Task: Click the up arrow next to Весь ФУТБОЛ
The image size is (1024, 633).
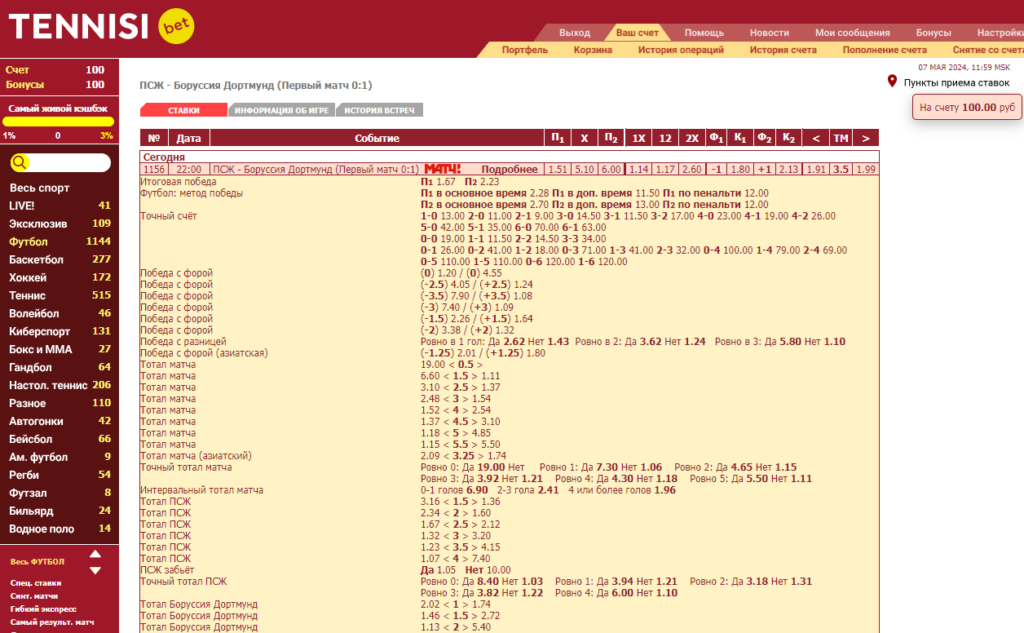Action: coord(95,554)
